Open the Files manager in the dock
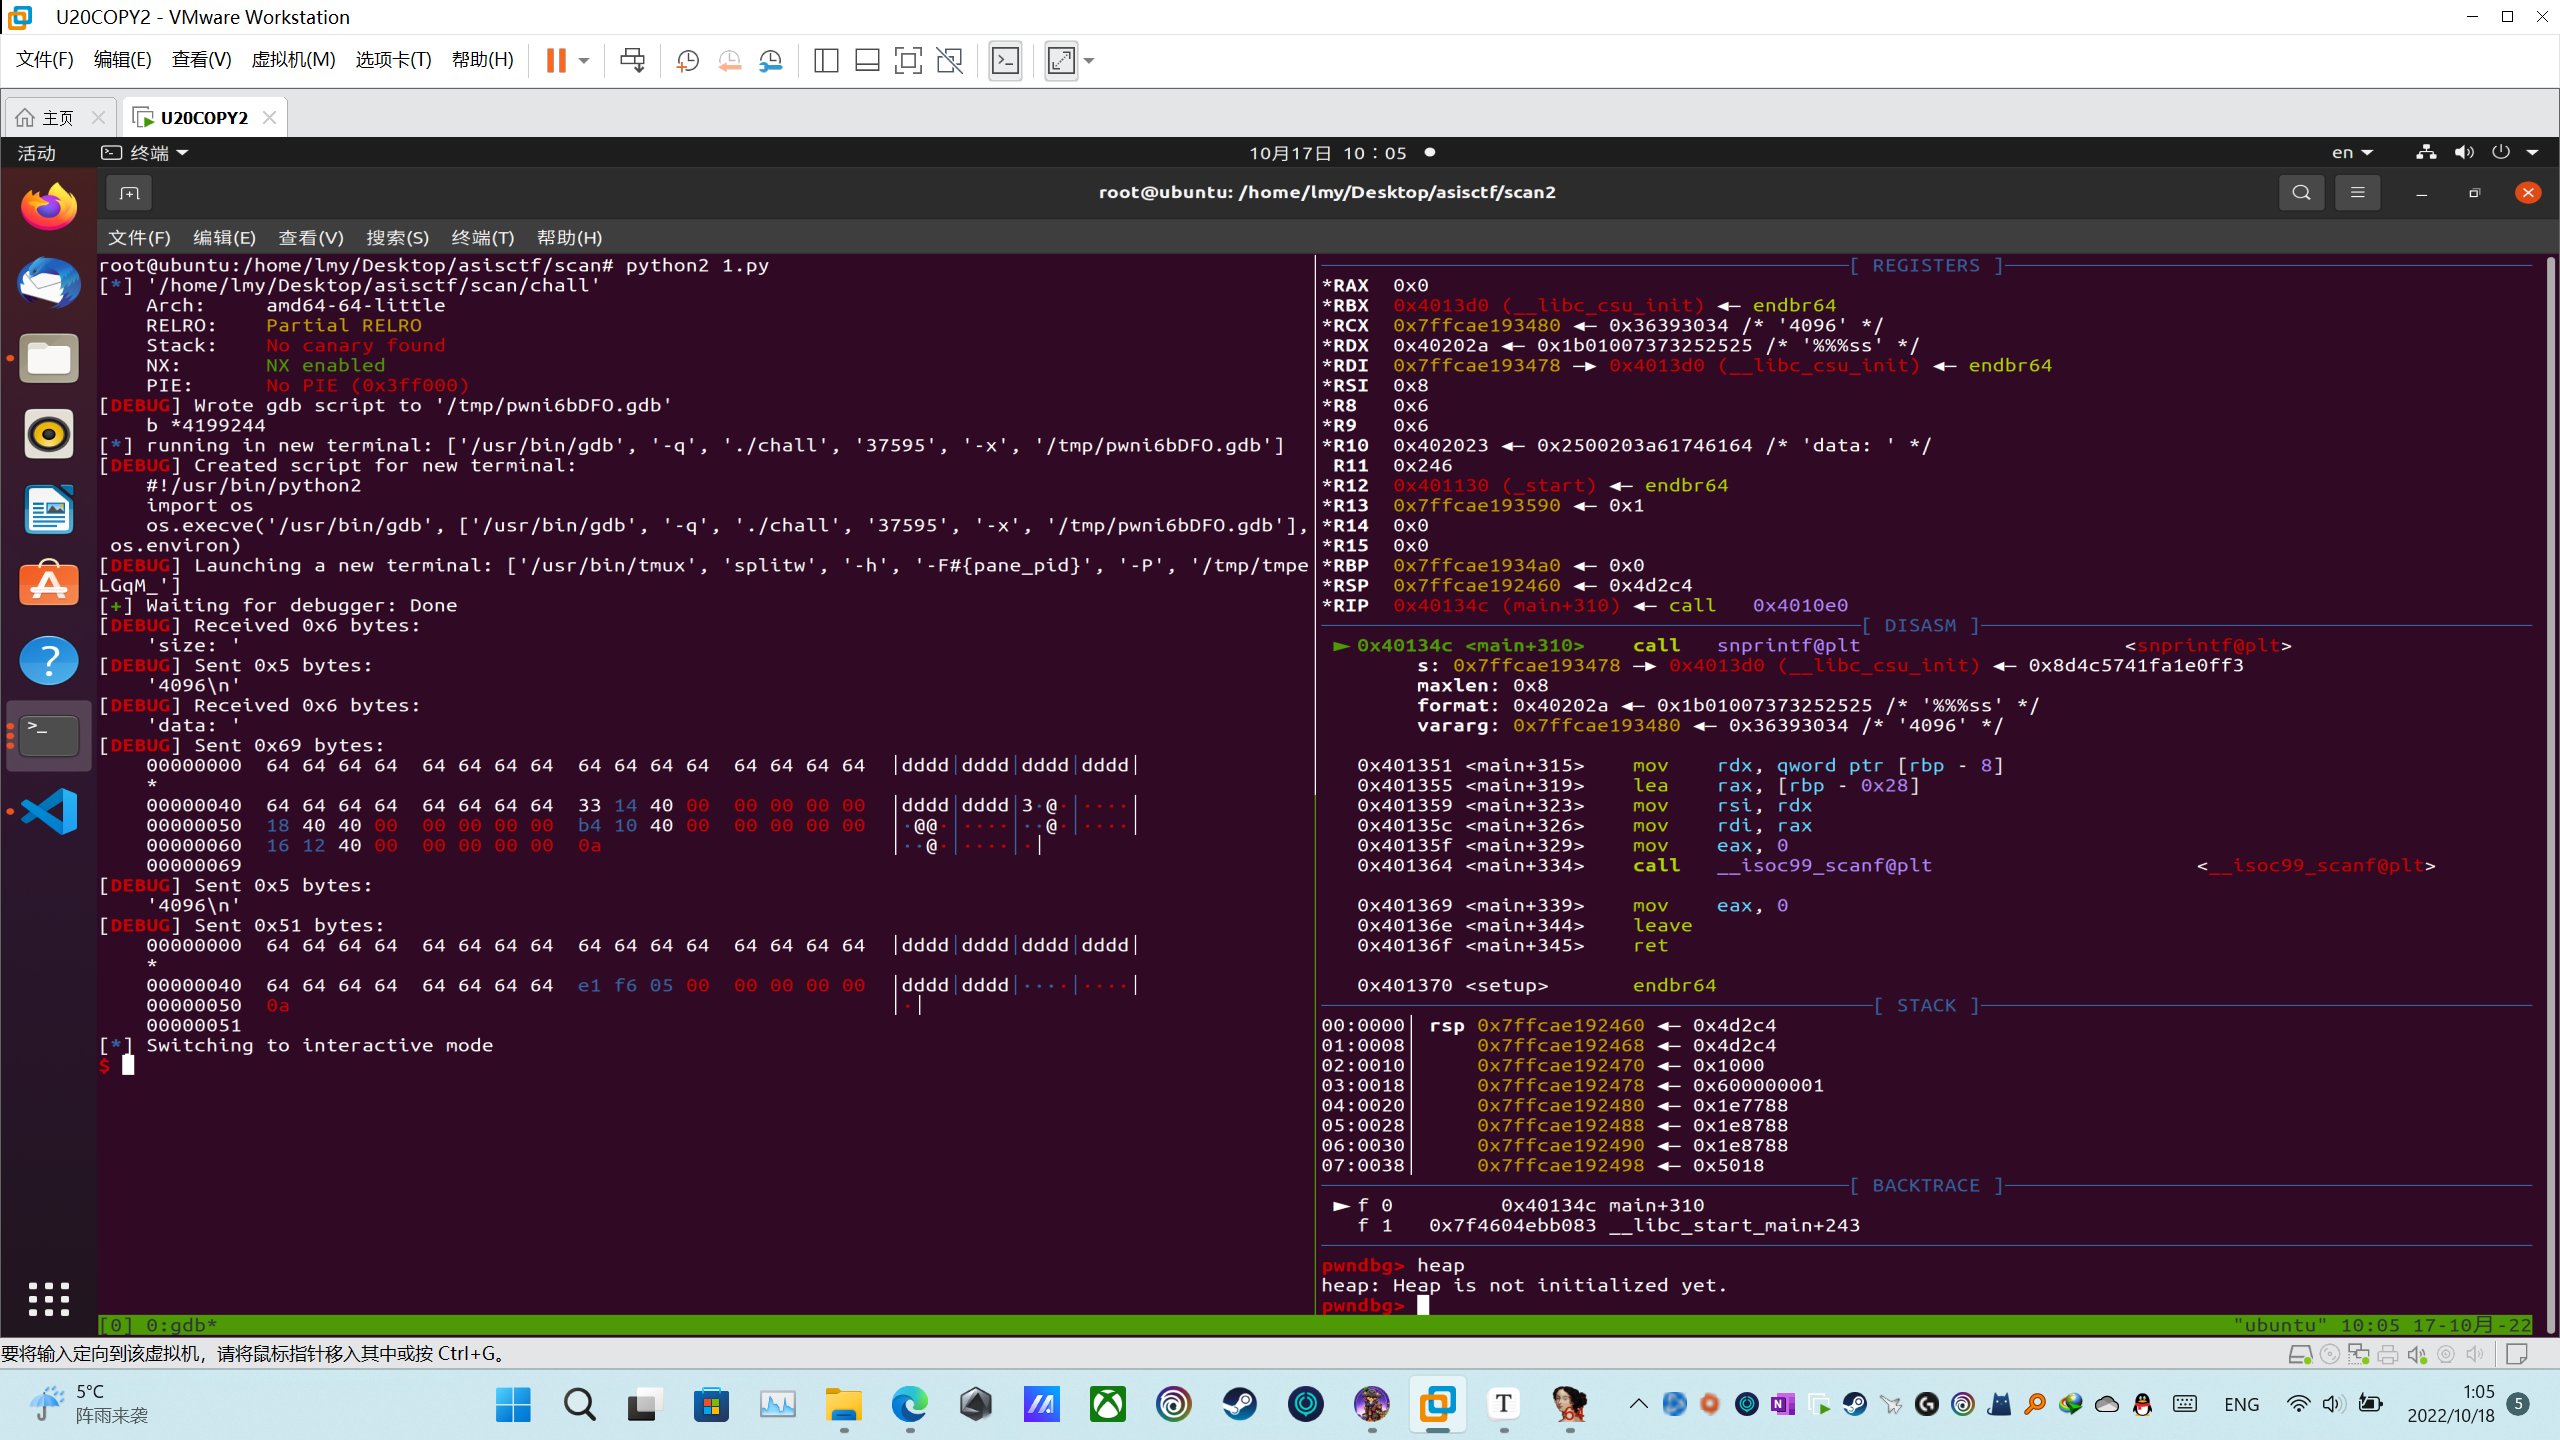 [48, 358]
